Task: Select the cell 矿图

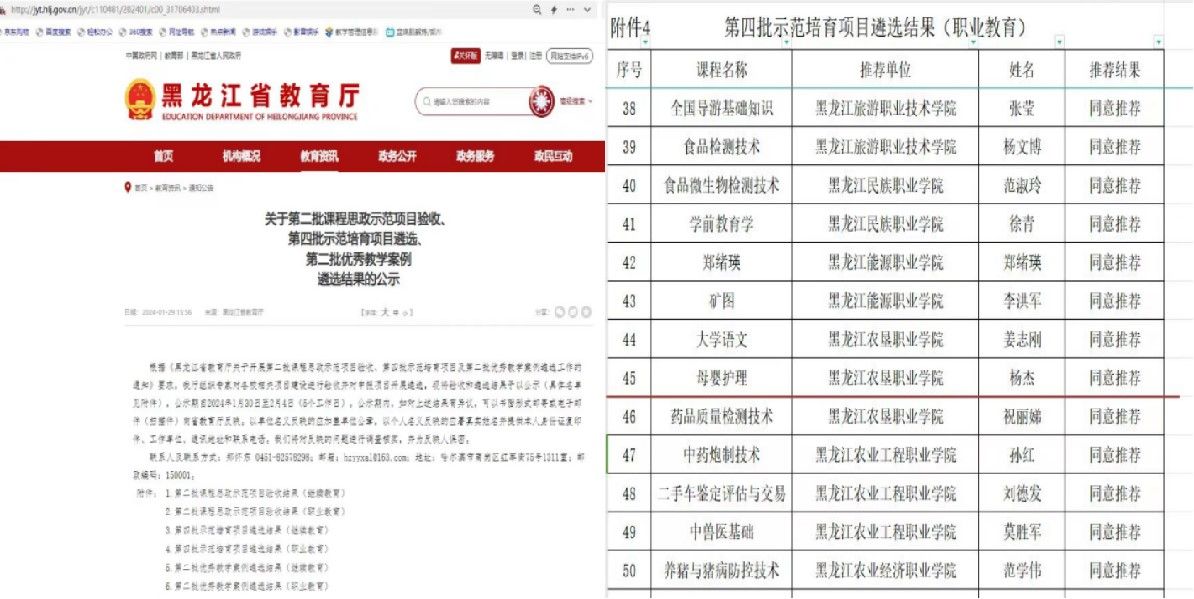Action: [722, 301]
